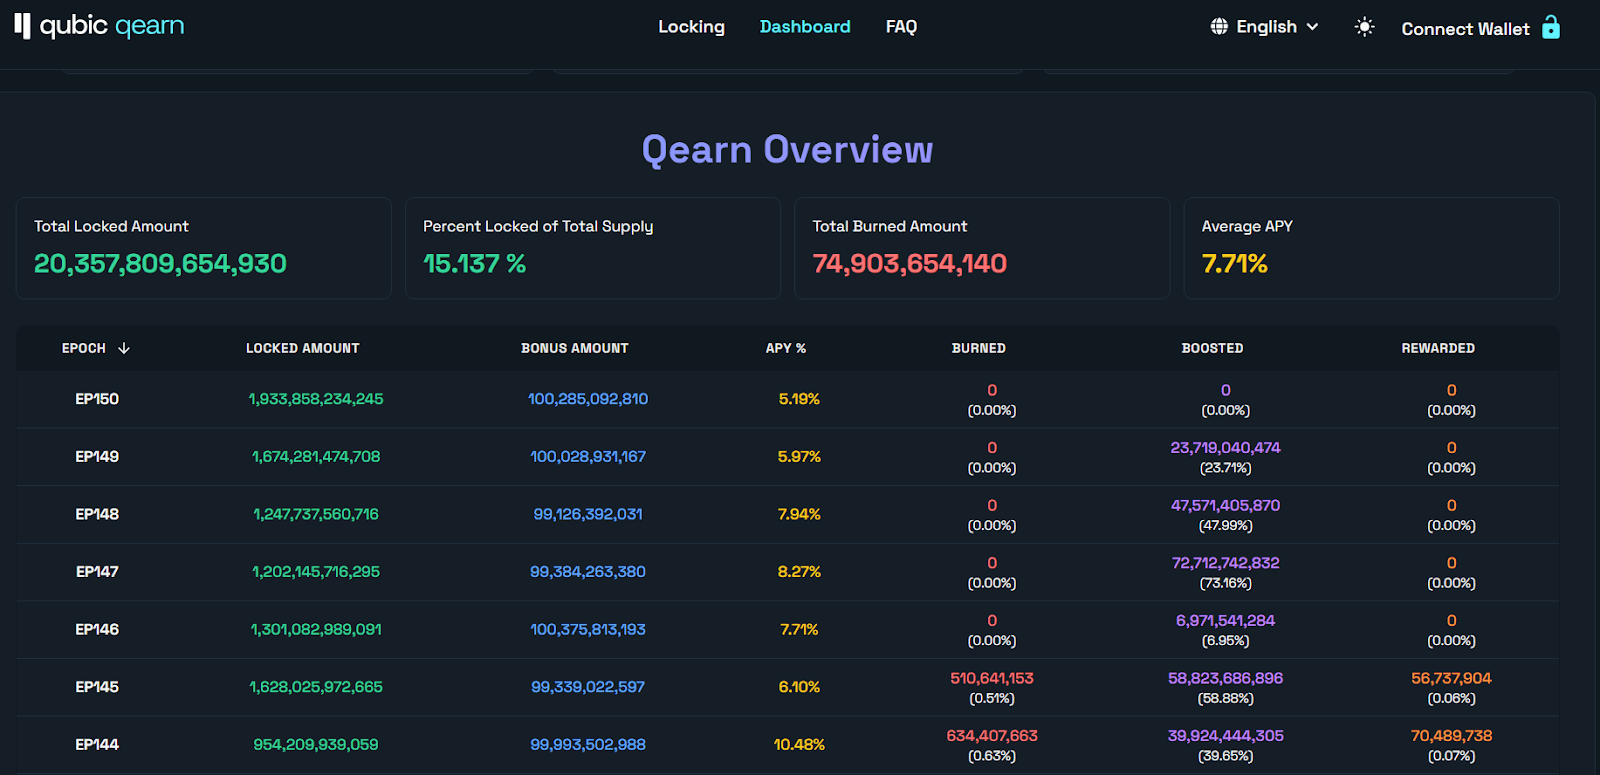
Task: Click boosted amount 72,712,742,832
Action: click(1225, 563)
